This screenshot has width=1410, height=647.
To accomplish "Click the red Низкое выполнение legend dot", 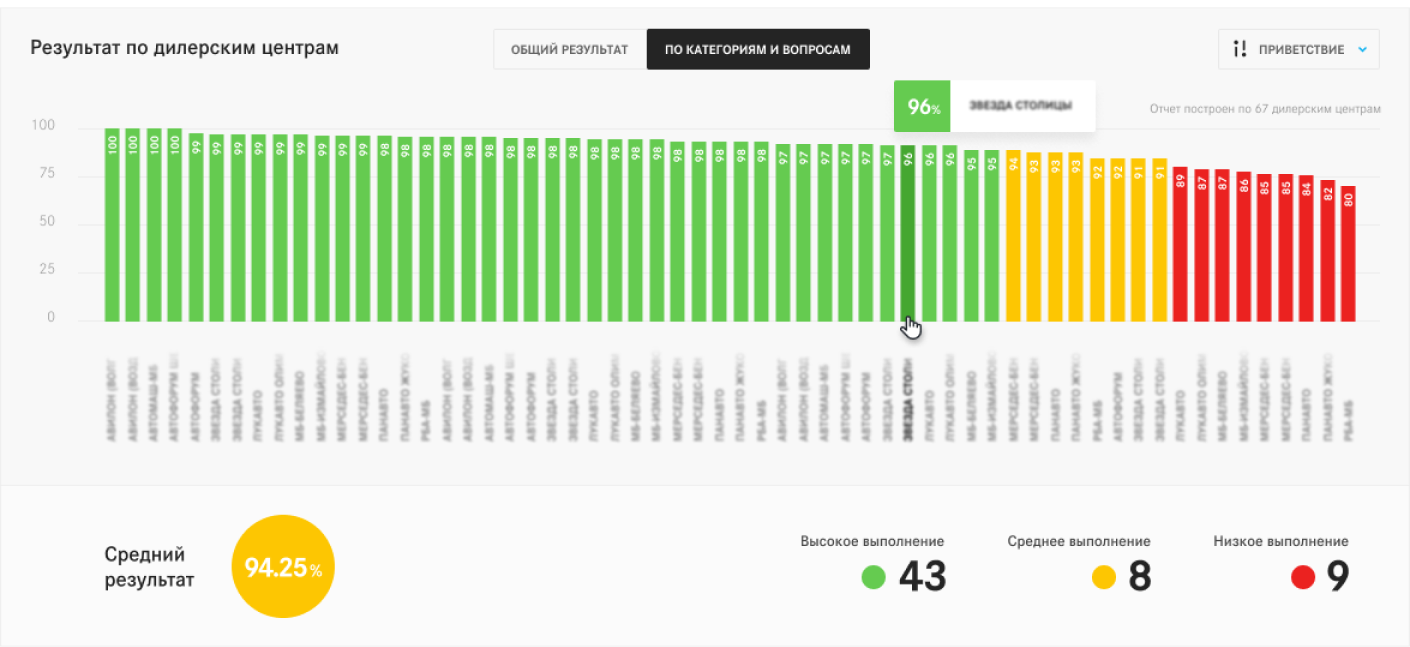I will [1302, 577].
